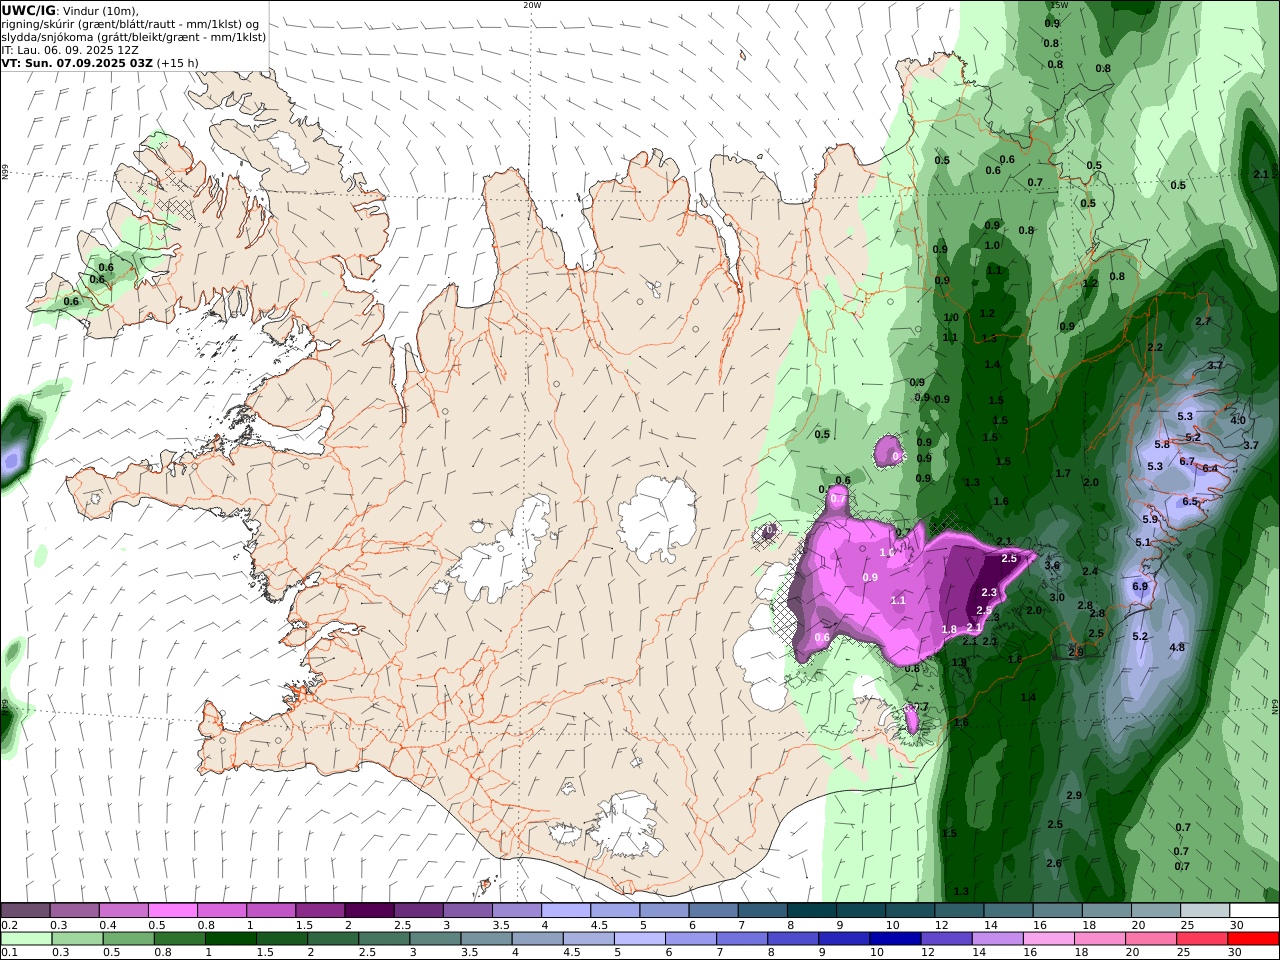The width and height of the screenshot is (1280, 960).
Task: Select the 18–20 grey swatch in upper legend
Action: coord(1106,911)
